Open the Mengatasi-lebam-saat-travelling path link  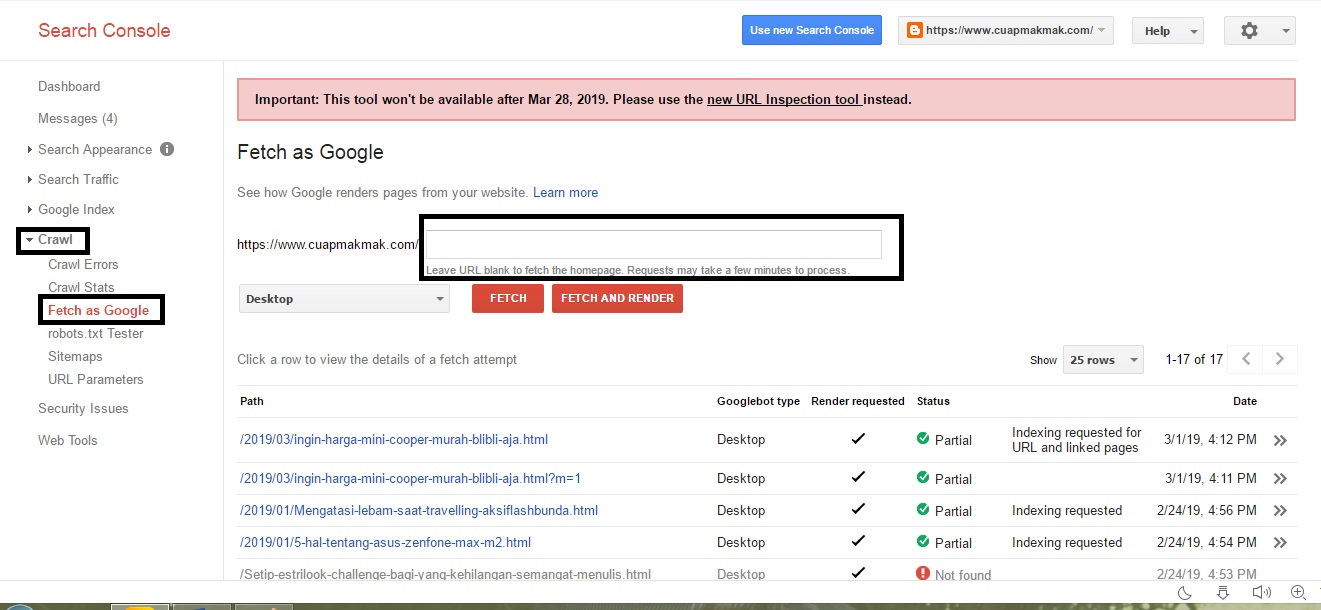coord(419,510)
